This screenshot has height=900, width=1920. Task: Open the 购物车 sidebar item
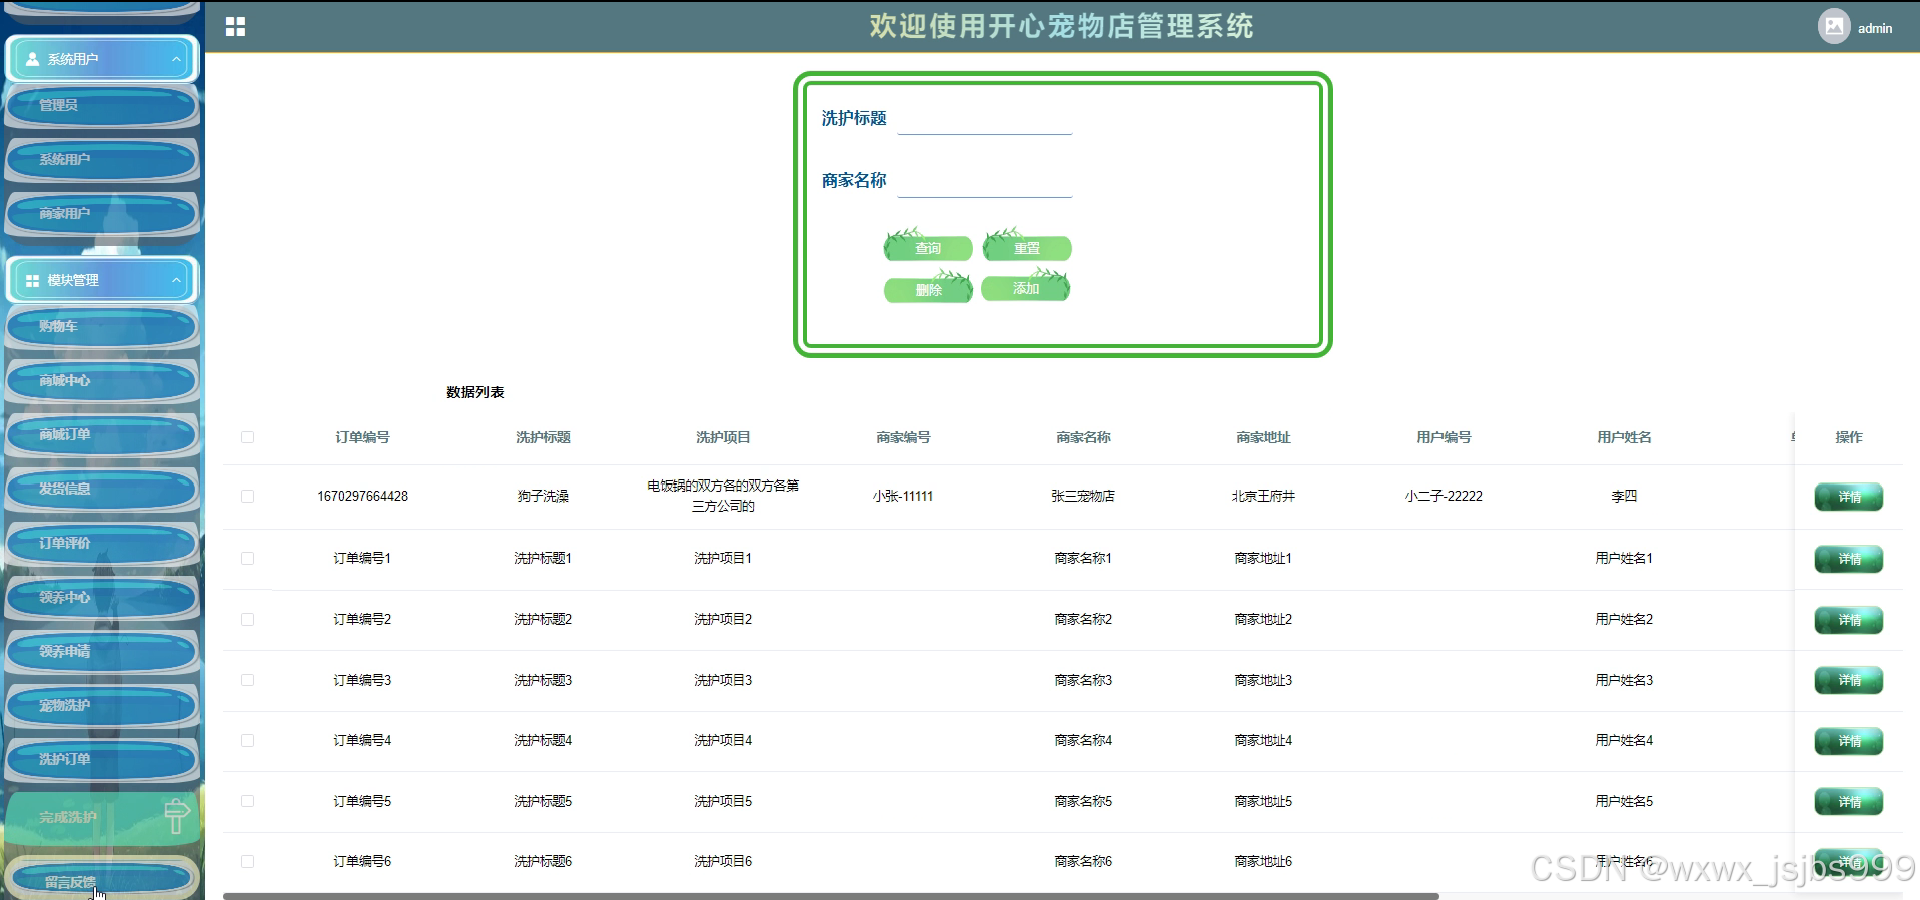coord(101,326)
